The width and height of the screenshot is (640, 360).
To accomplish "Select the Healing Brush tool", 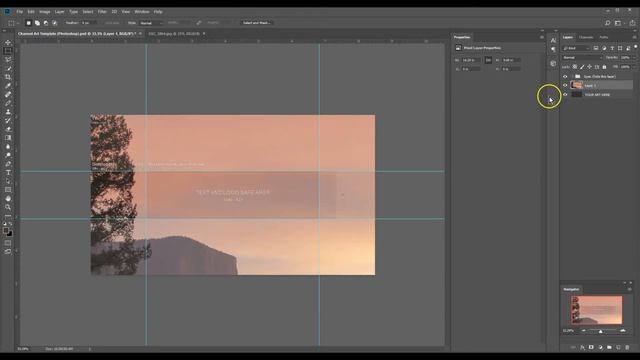I will 8,94.
